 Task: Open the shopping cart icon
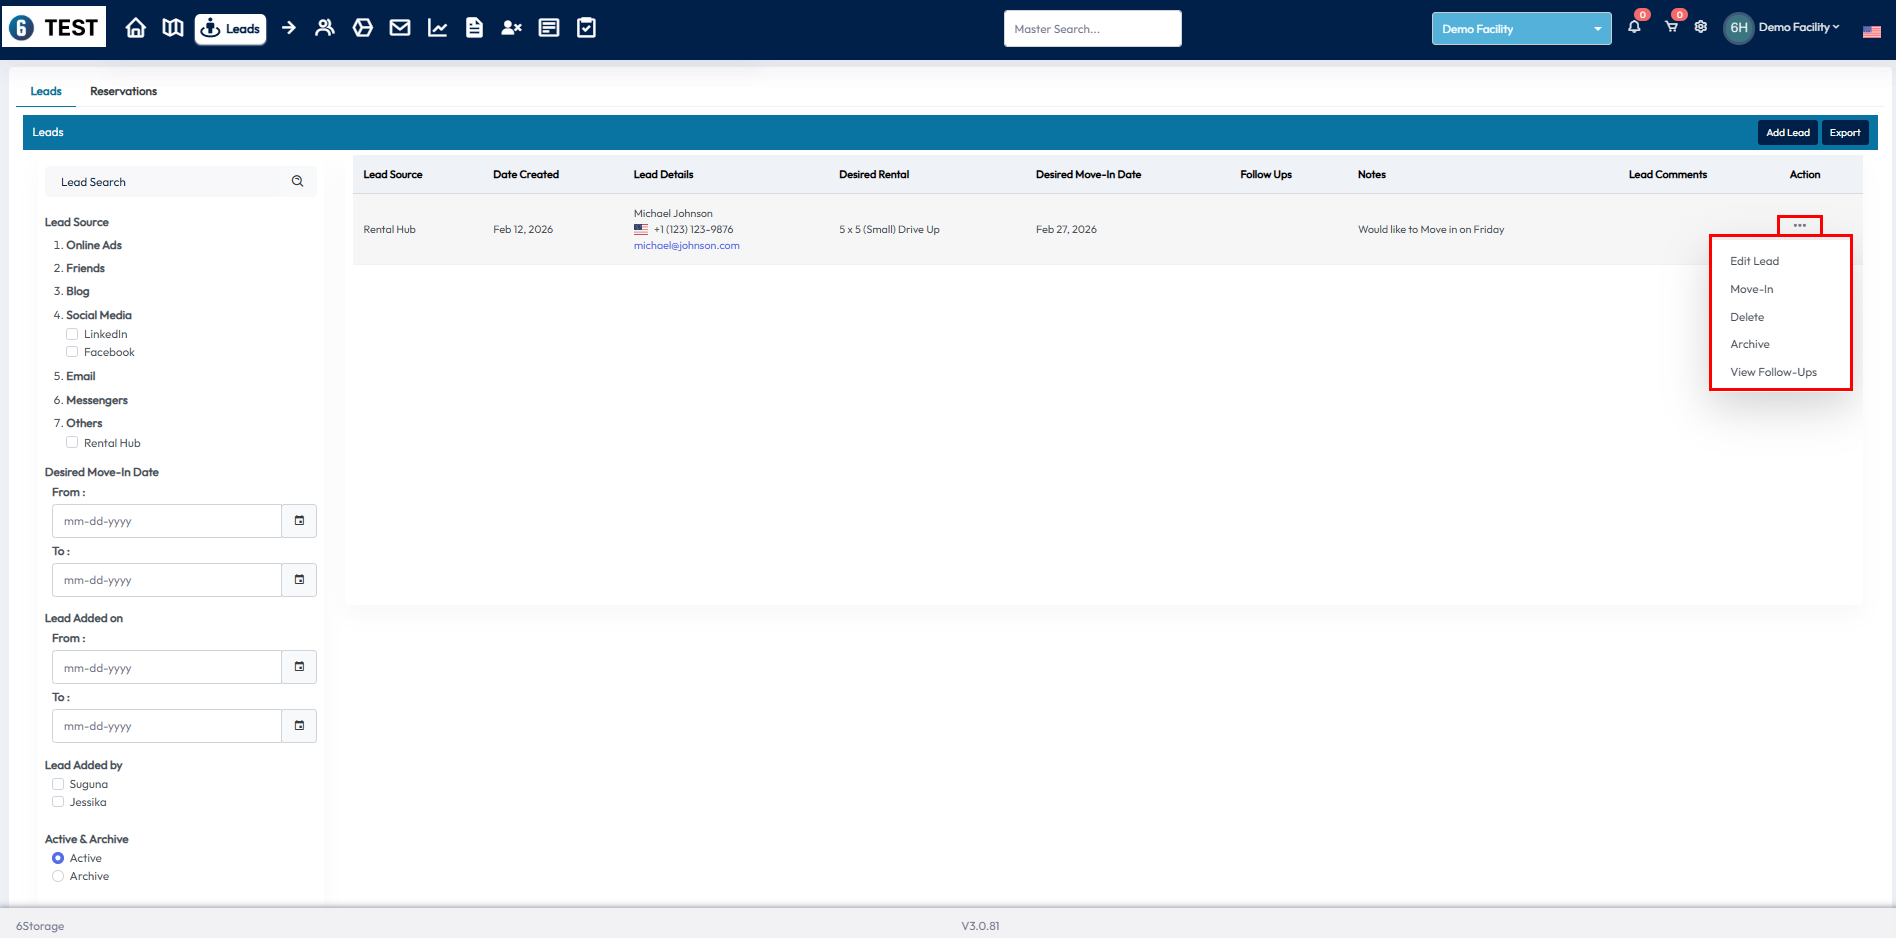pyautogui.click(x=1671, y=27)
